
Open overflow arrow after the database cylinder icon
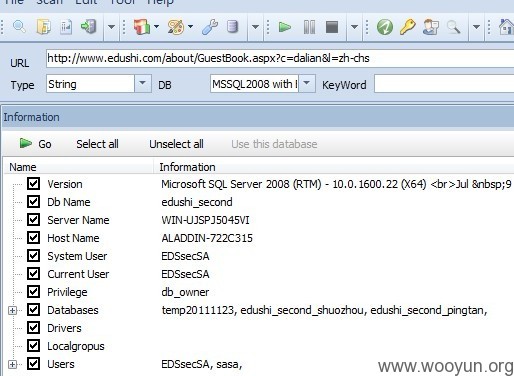255,27
